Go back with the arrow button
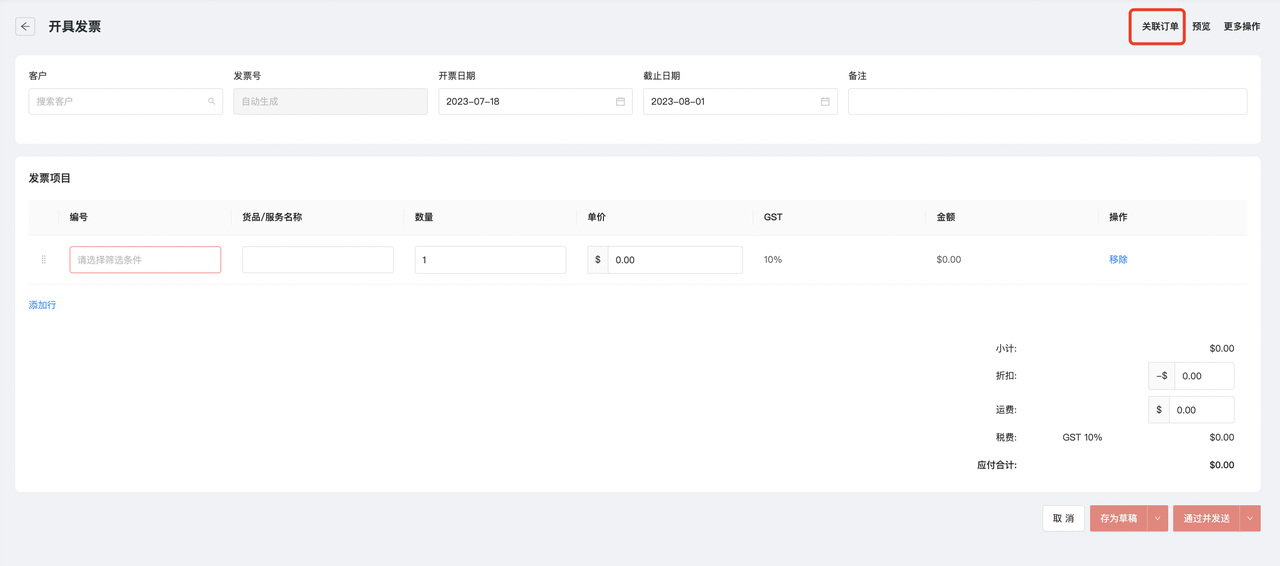 click(x=25, y=27)
